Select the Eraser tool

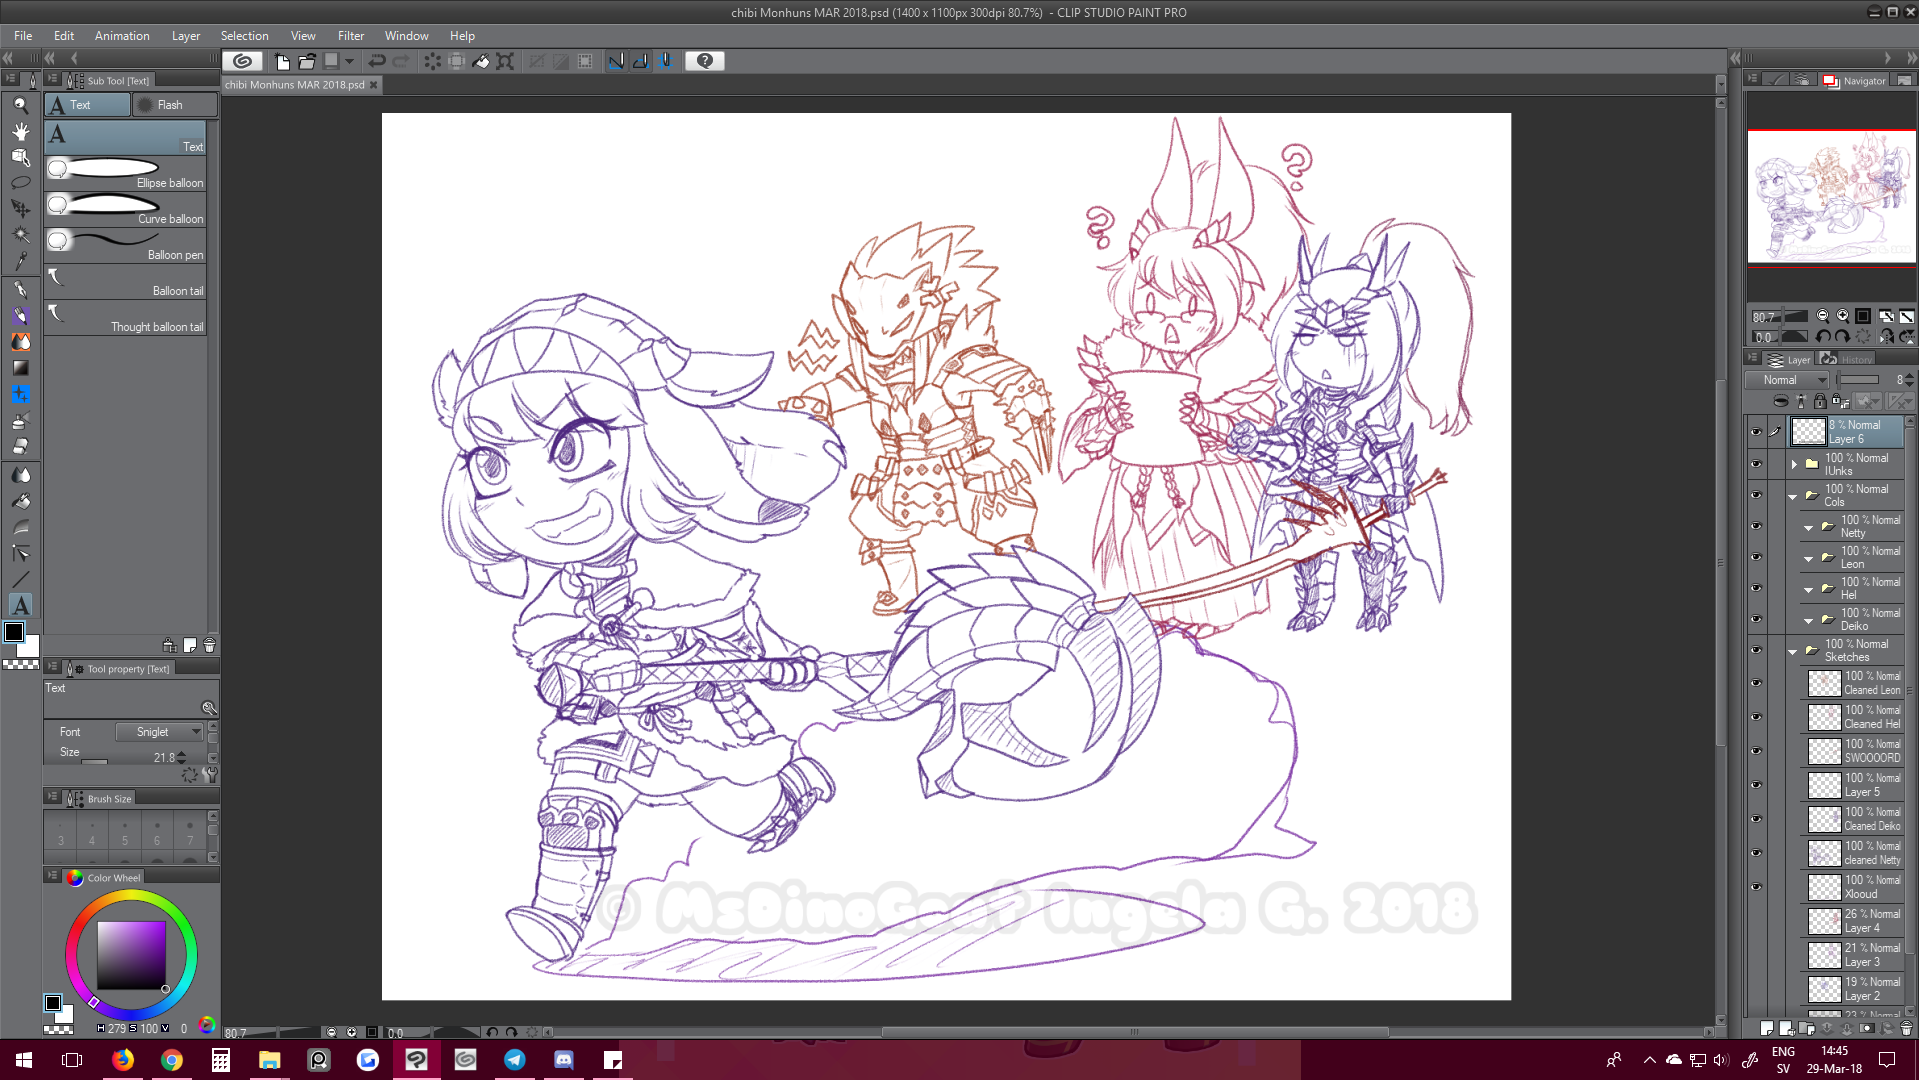click(20, 447)
